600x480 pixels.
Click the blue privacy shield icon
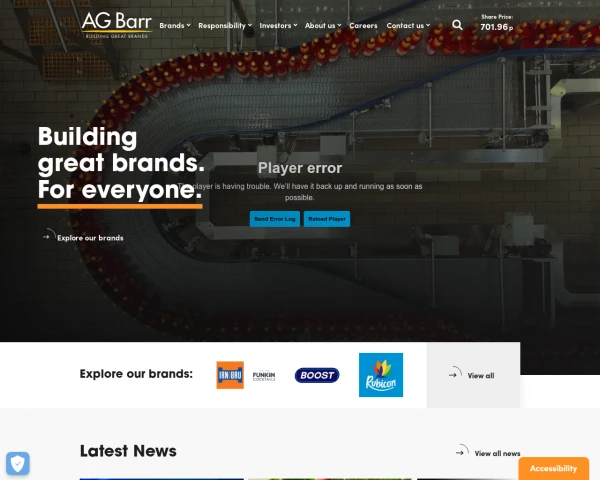18,464
